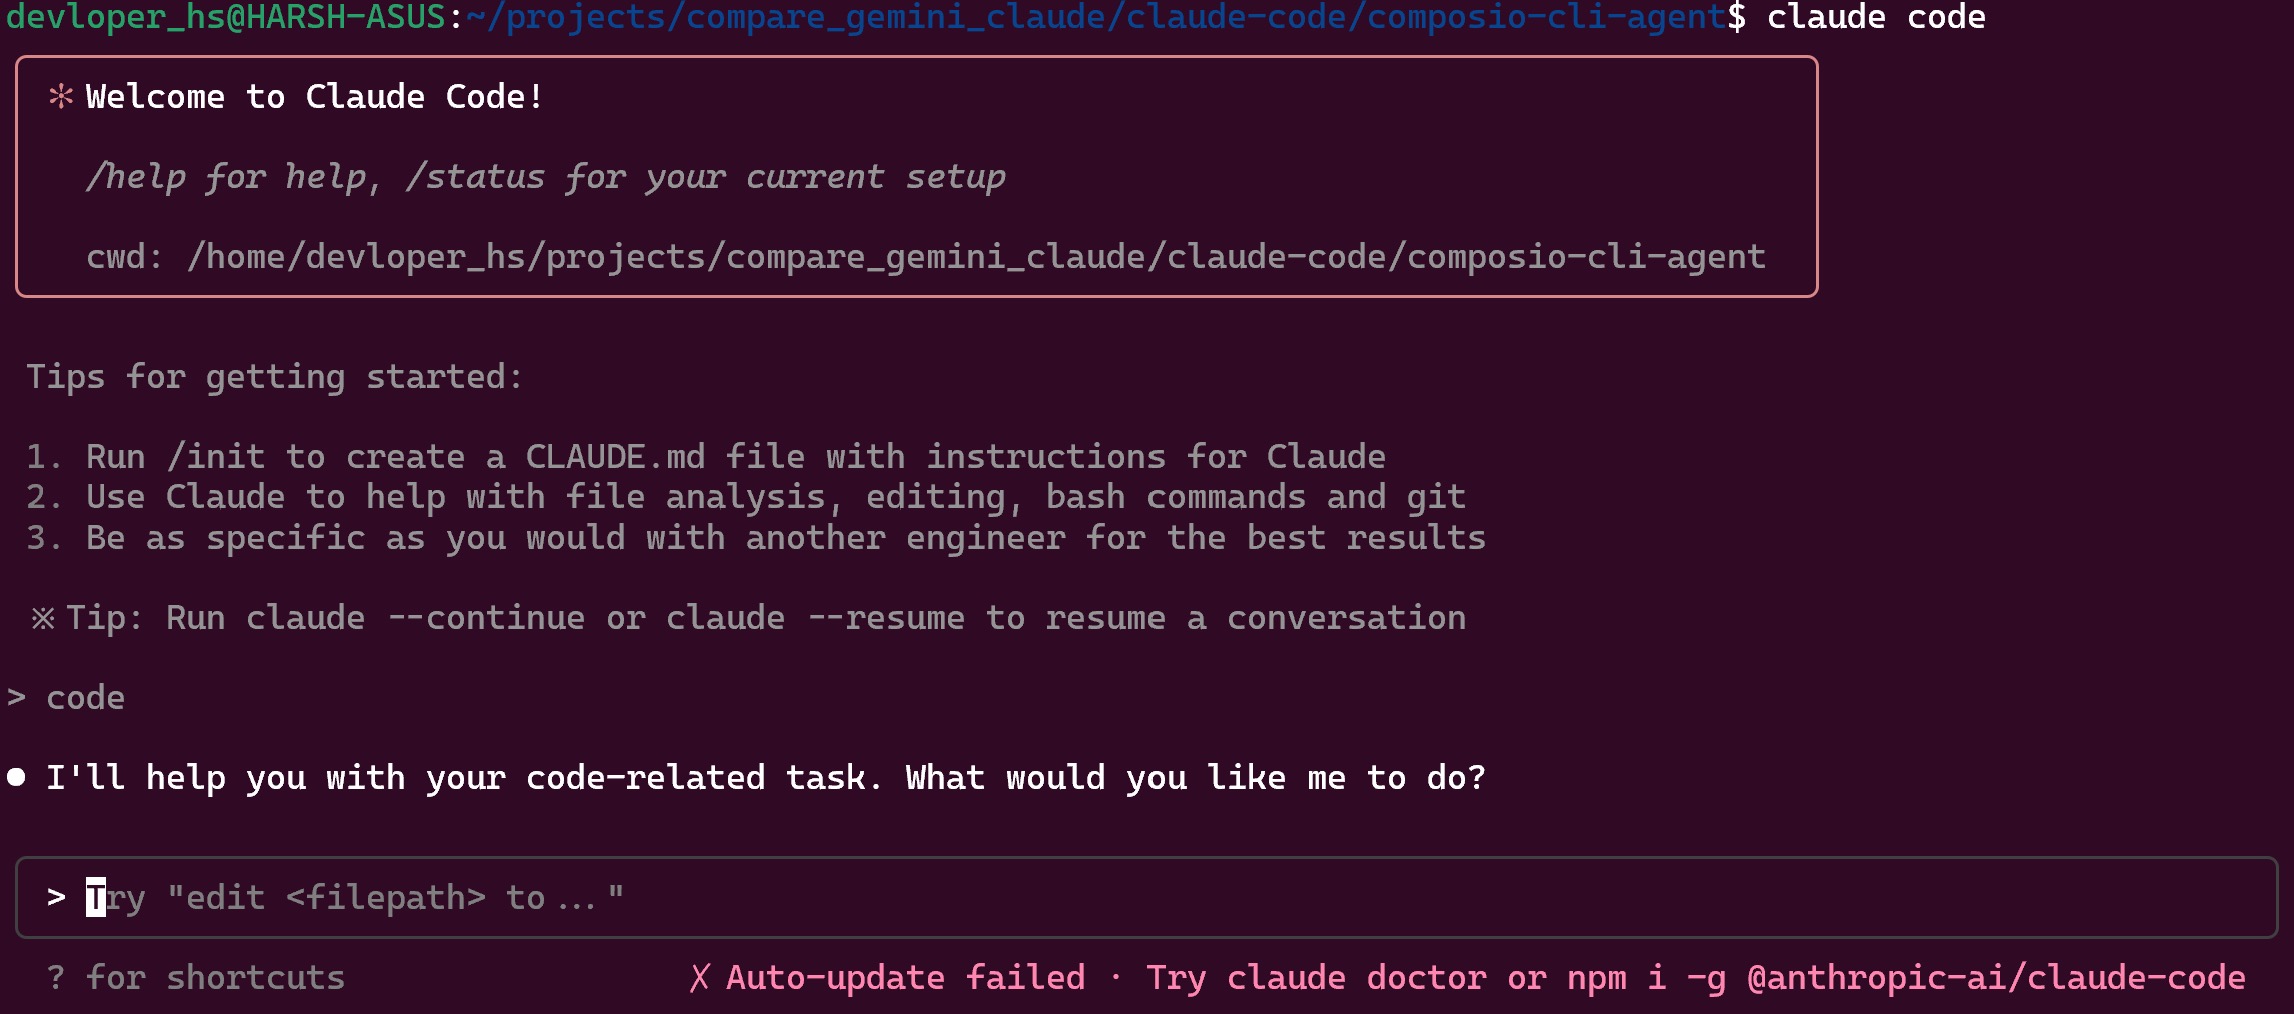Click the tip asterisk symbol before Tip
The width and height of the screenshot is (2294, 1014).
click(43, 618)
